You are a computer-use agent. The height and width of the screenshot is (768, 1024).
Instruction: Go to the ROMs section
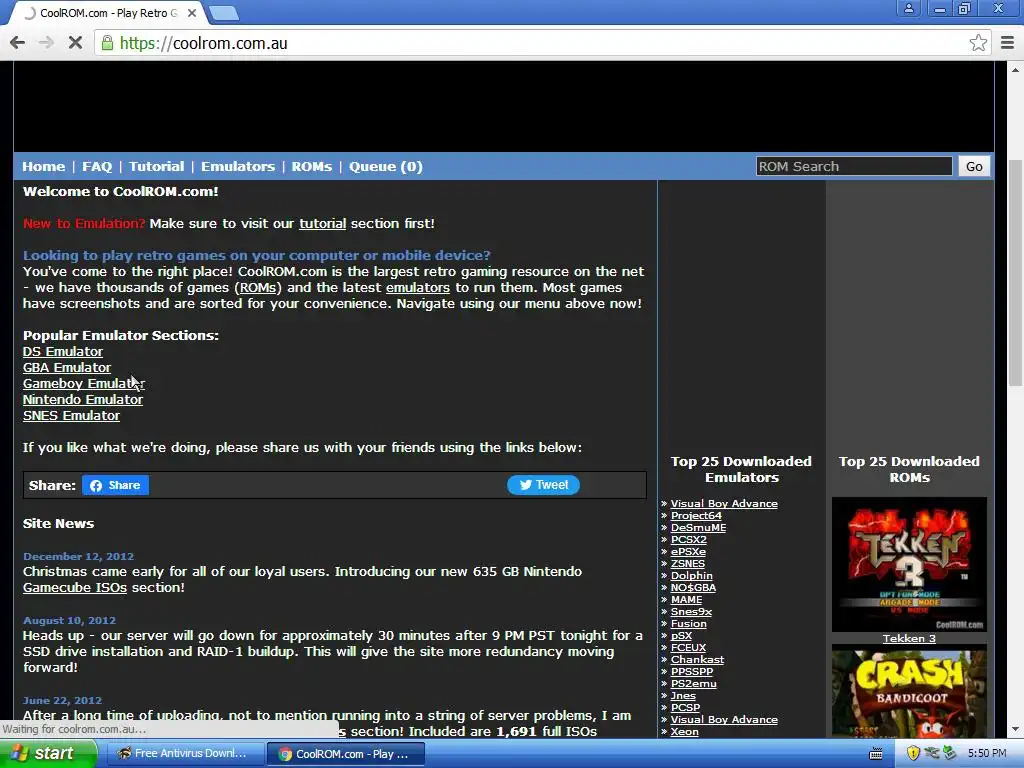[x=312, y=167]
